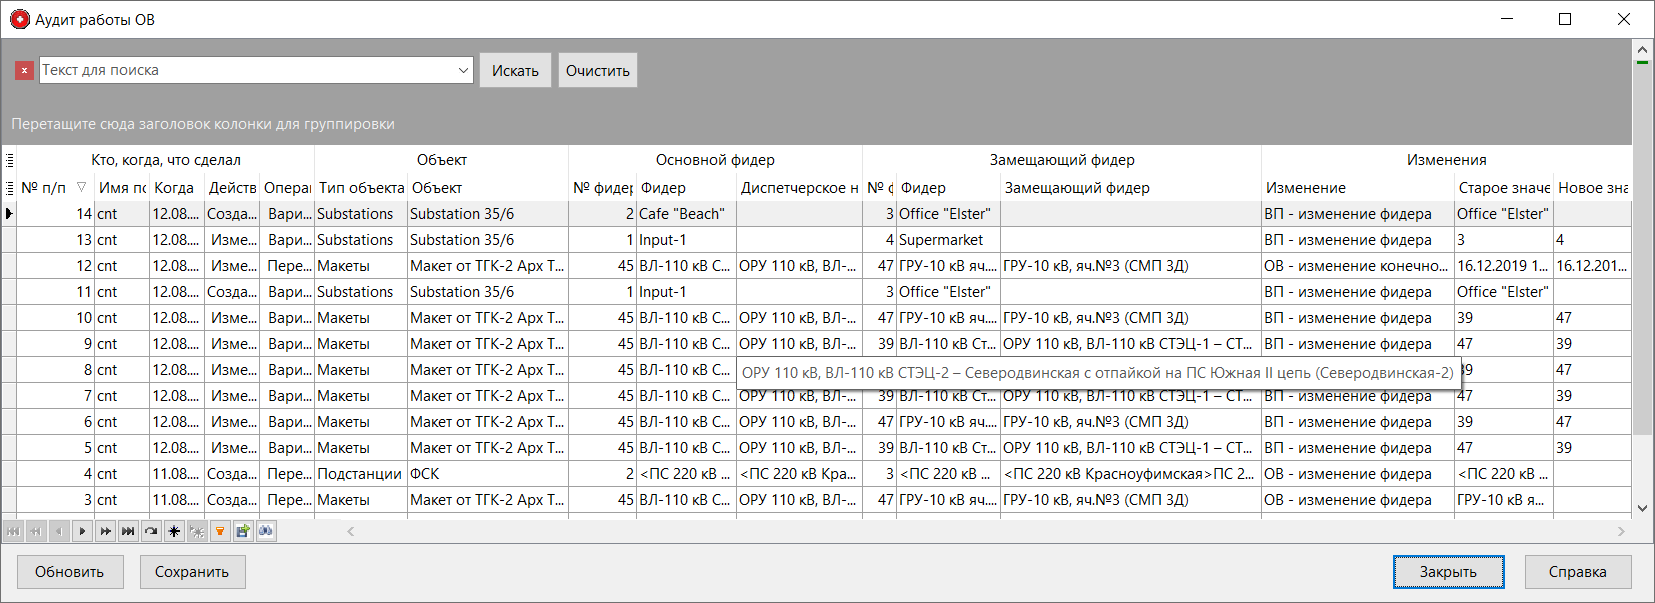
Task: Click Подстанции type cell in row 4
Action: [x=361, y=474]
